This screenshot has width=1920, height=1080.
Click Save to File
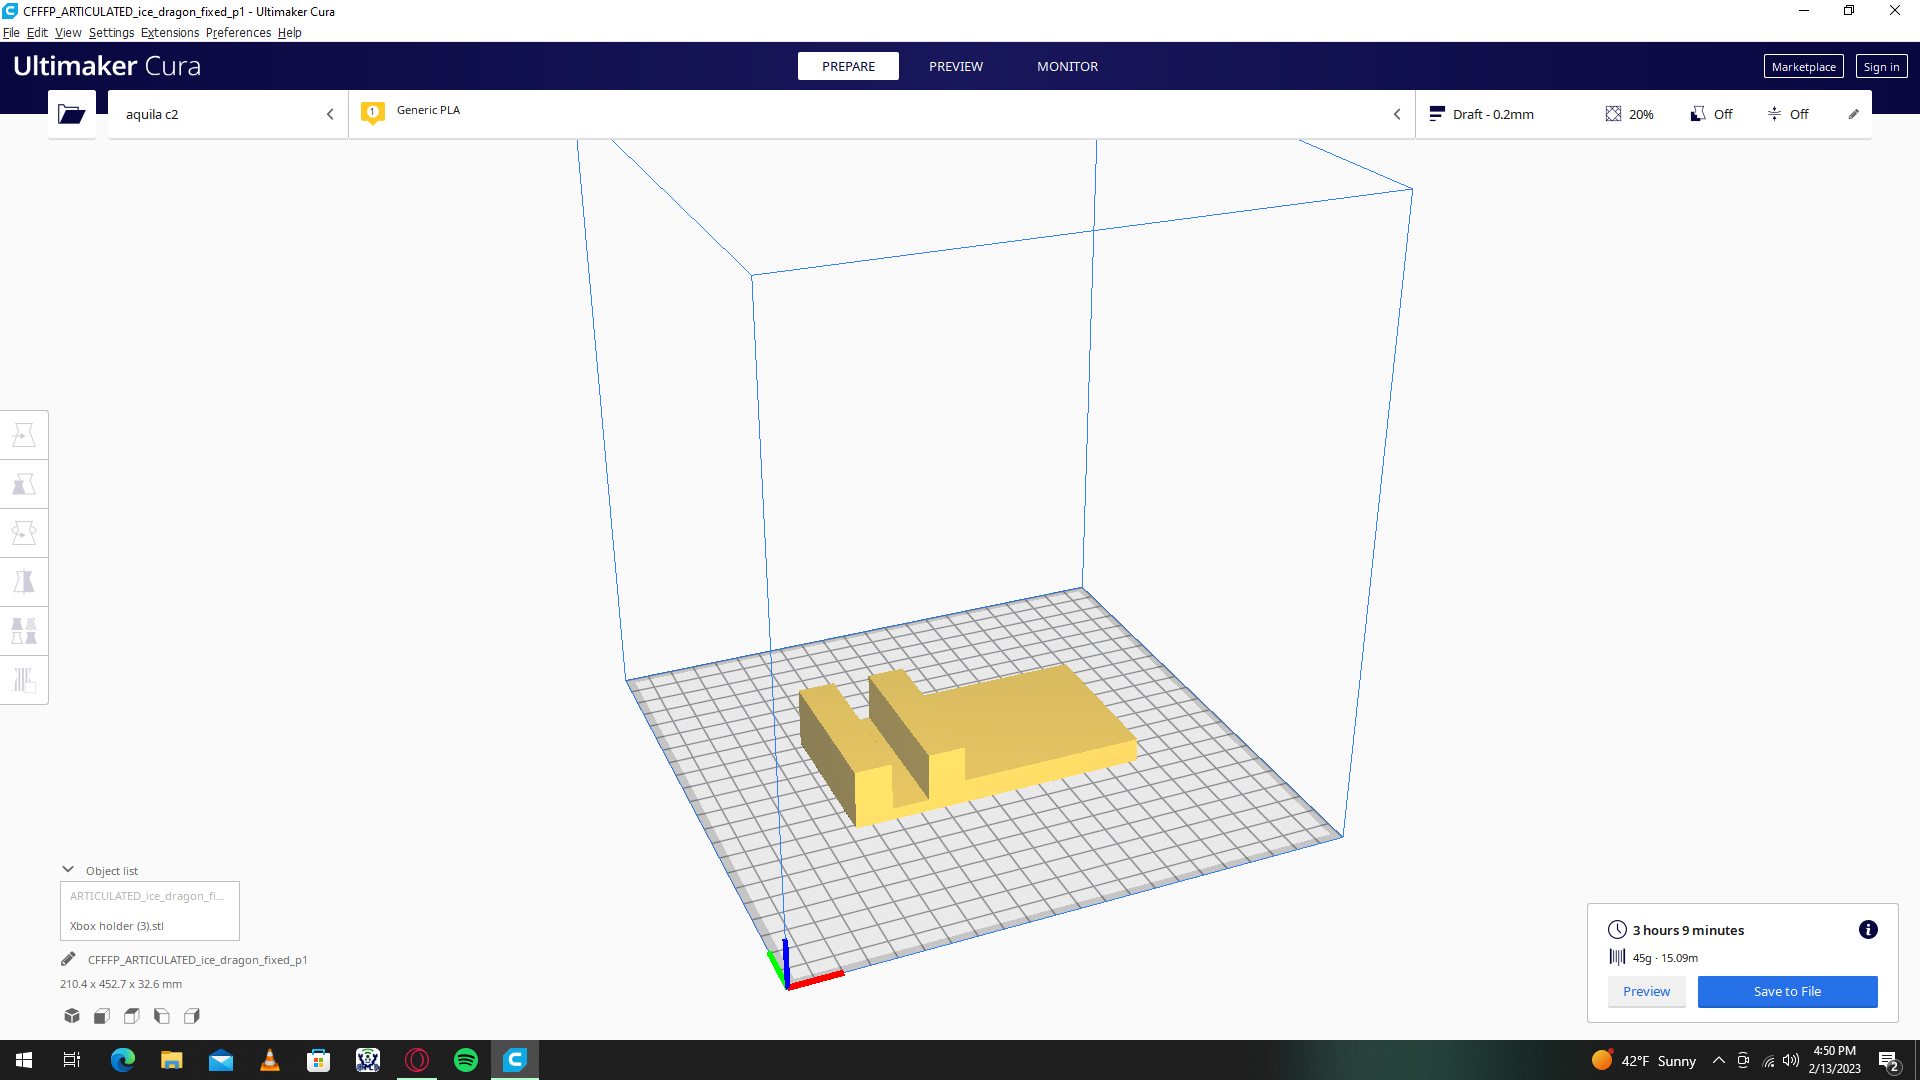1788,991
